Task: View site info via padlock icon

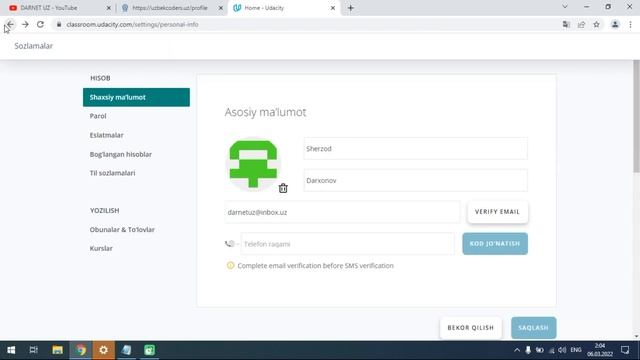Action: point(59,24)
